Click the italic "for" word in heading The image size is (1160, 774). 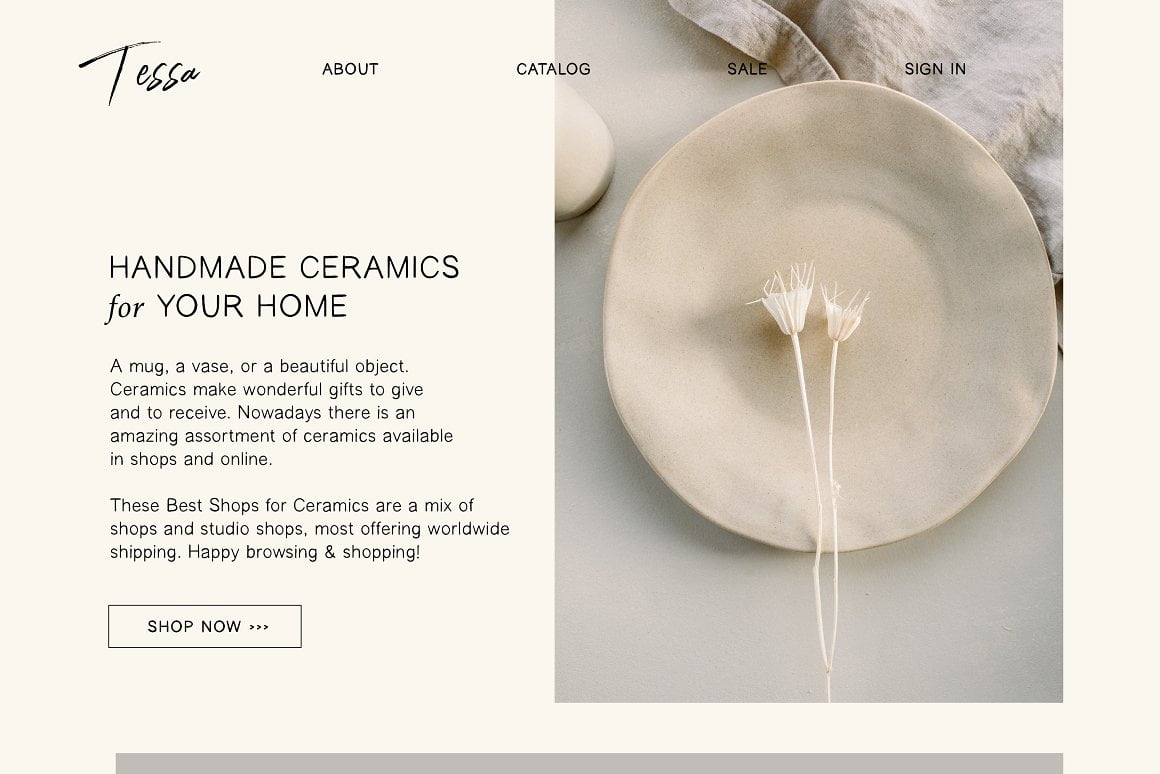coord(125,307)
